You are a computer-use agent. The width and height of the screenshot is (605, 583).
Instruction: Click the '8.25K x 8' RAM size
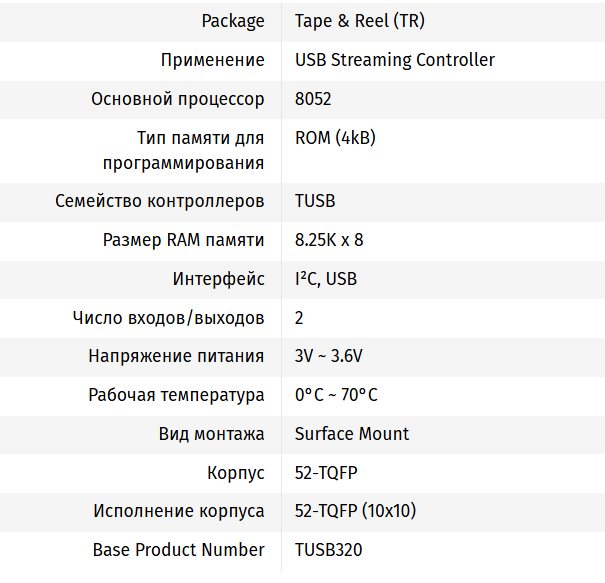329,240
